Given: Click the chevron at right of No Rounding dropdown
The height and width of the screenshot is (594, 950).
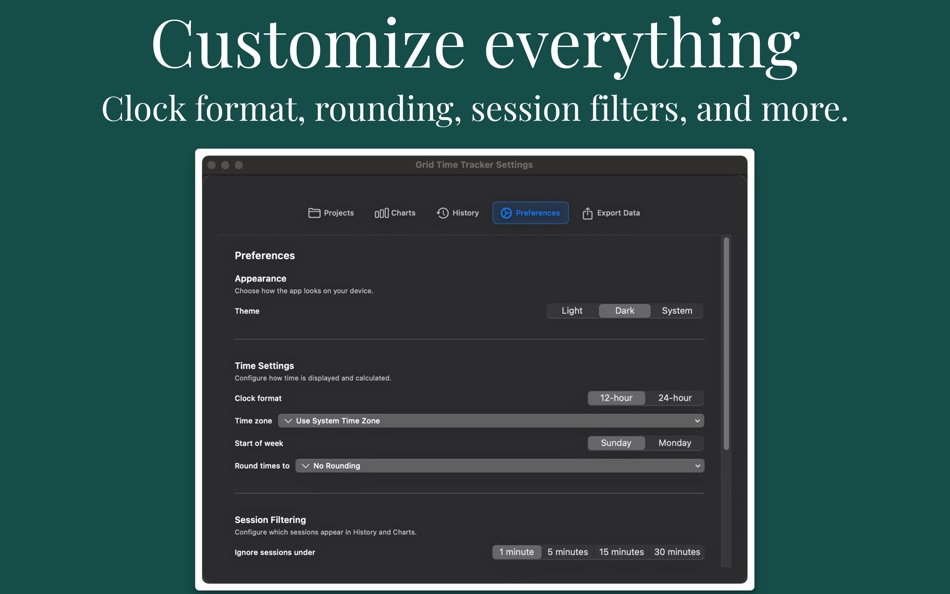Looking at the screenshot, I should click(697, 466).
